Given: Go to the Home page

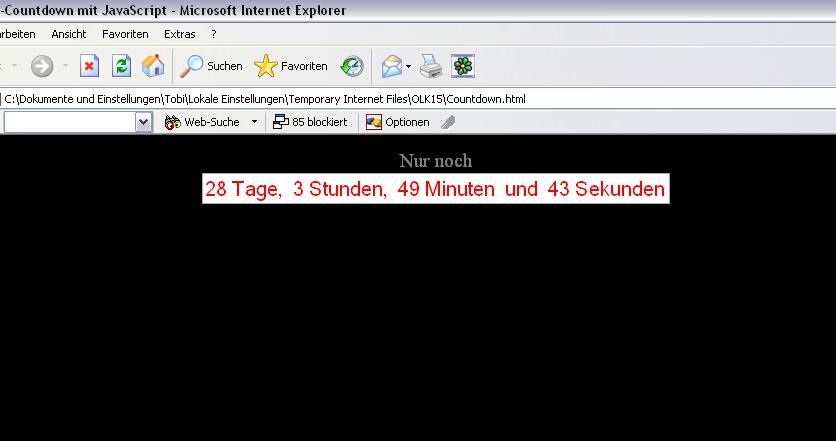Looking at the screenshot, I should (x=153, y=66).
